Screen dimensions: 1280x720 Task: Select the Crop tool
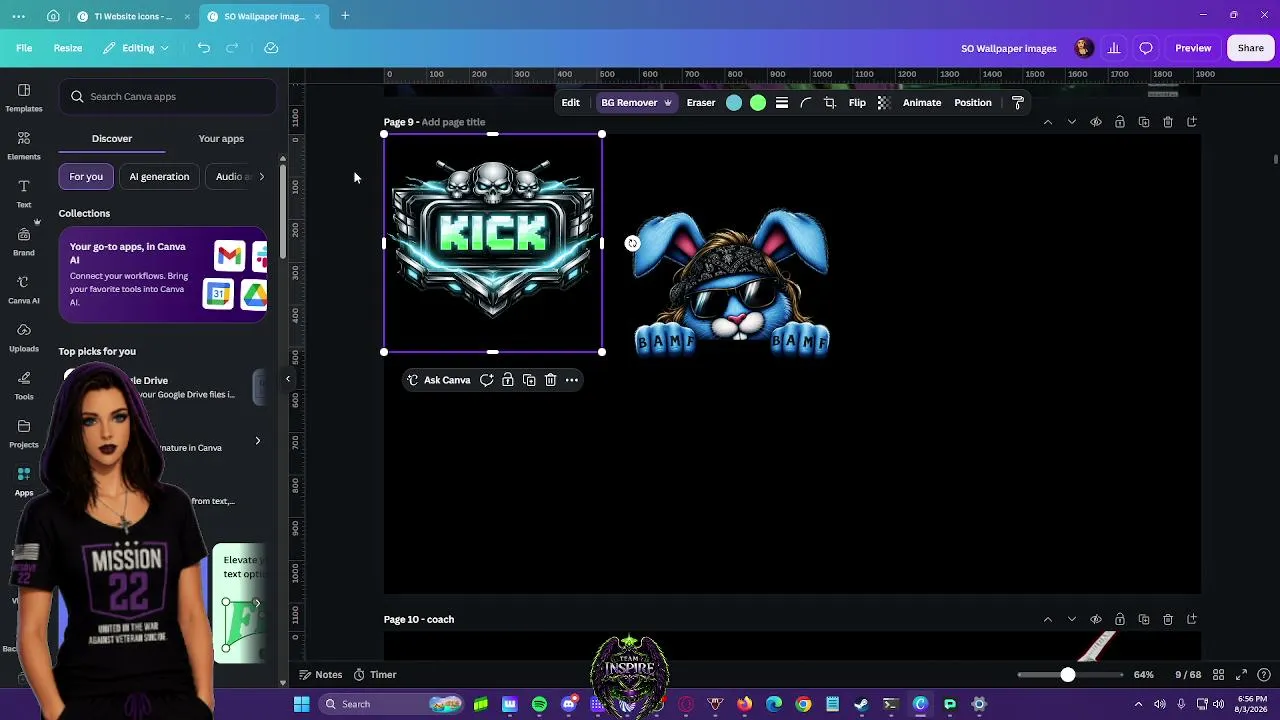point(830,103)
